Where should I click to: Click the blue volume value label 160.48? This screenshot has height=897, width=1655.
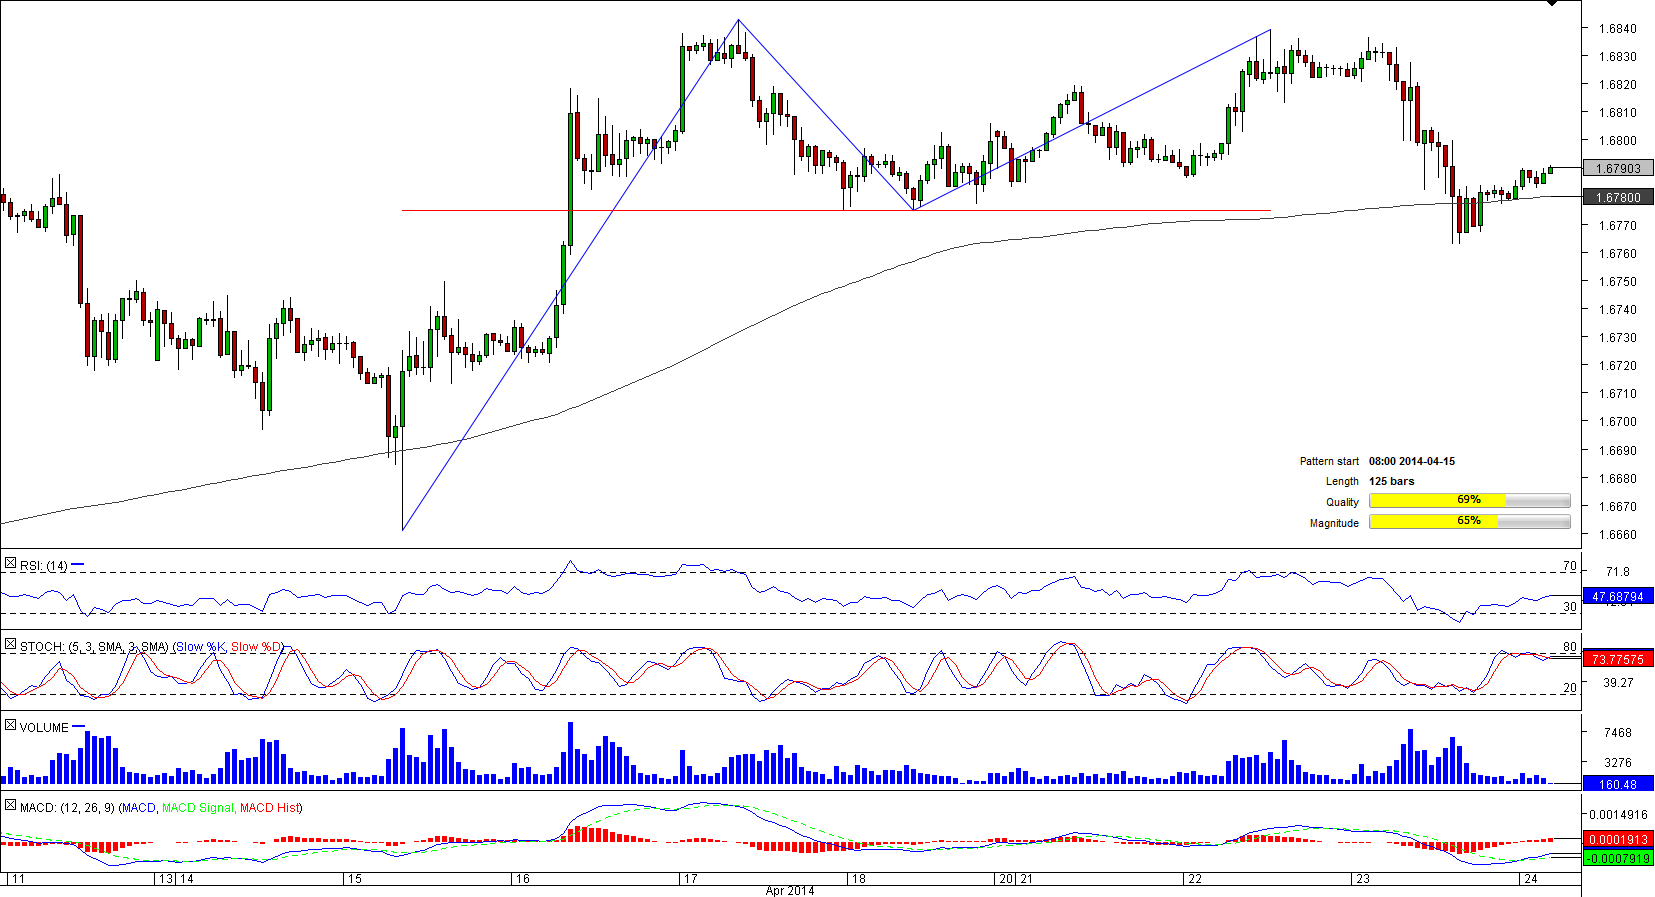[1617, 784]
